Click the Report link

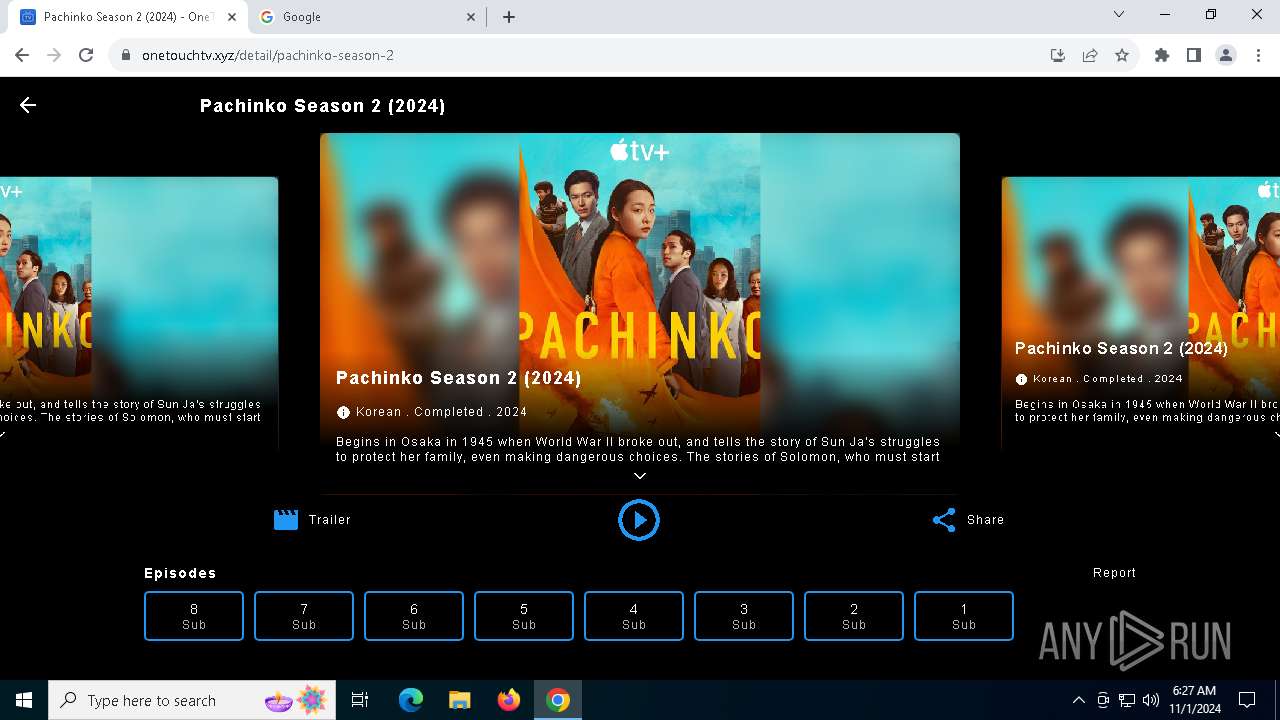click(1114, 573)
